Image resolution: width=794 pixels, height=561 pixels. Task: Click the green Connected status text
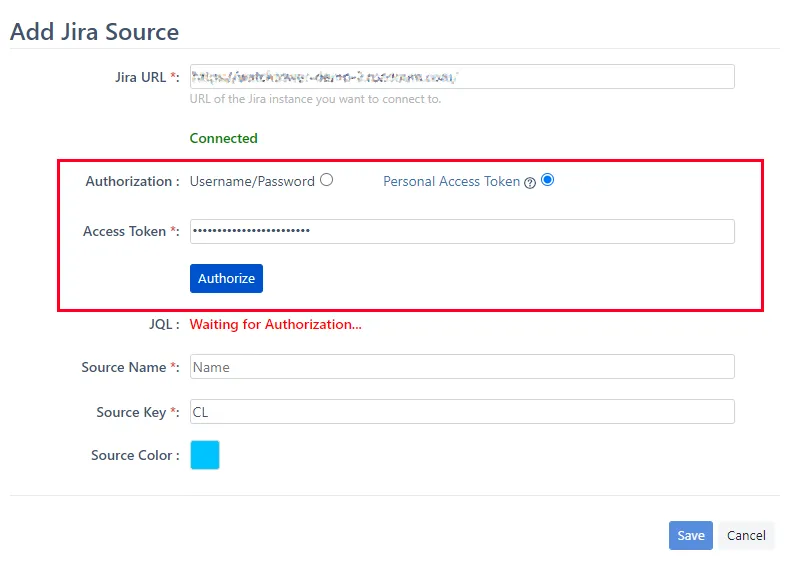(223, 138)
